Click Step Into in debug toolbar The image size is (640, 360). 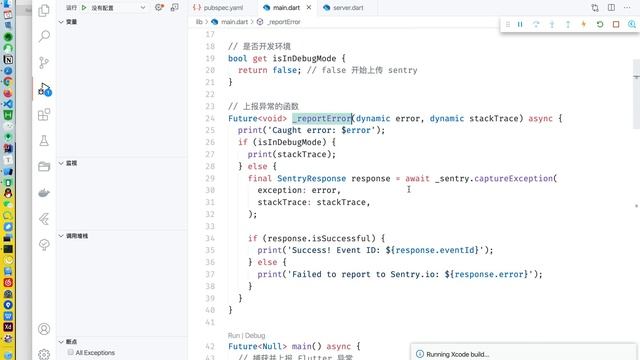[x=552, y=24]
